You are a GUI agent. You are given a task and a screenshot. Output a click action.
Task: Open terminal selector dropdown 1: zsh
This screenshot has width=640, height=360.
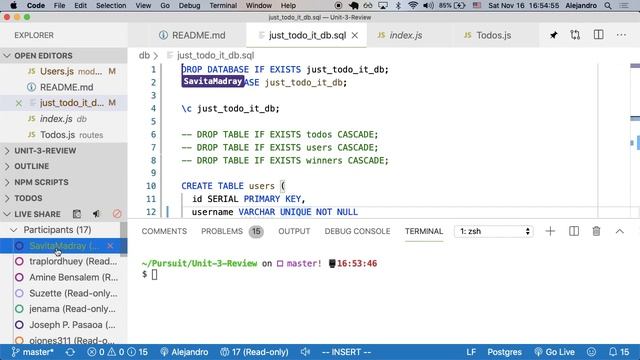coord(493,231)
